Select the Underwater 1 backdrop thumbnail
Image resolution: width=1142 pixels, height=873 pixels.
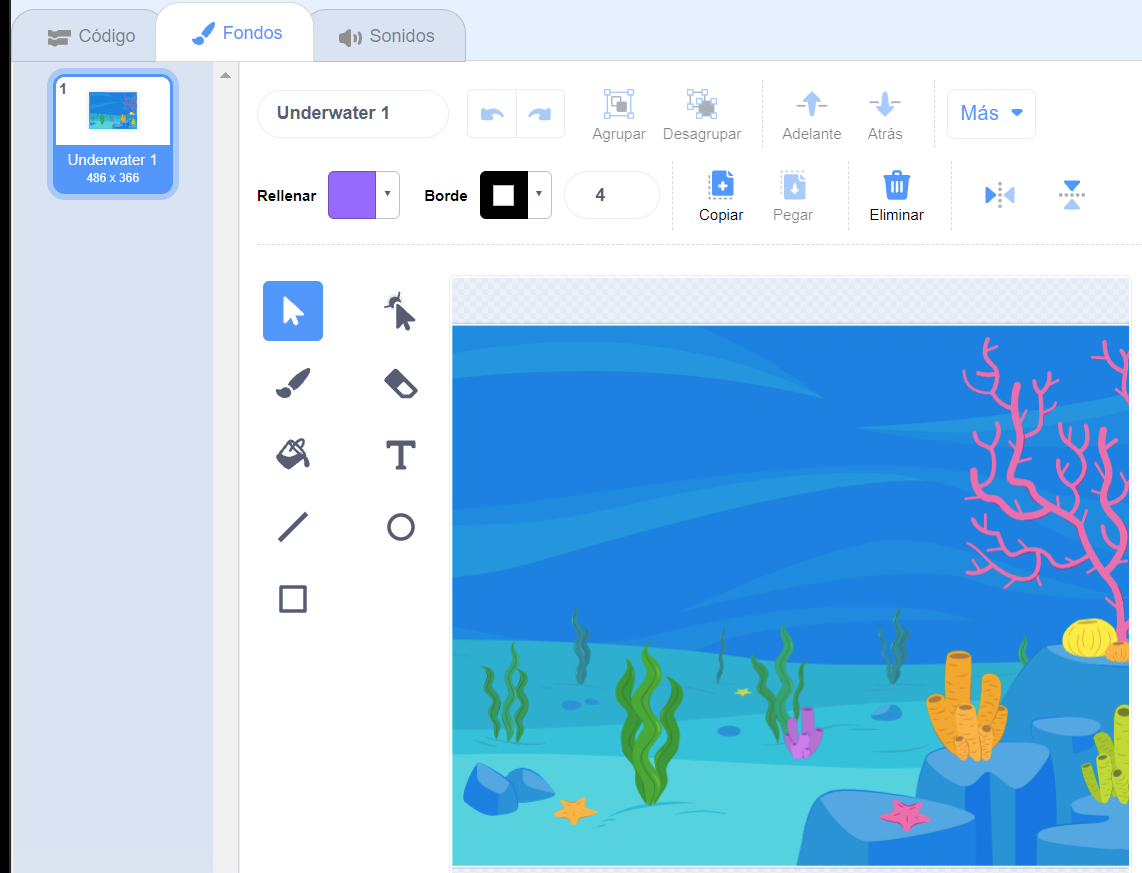[x=113, y=133]
